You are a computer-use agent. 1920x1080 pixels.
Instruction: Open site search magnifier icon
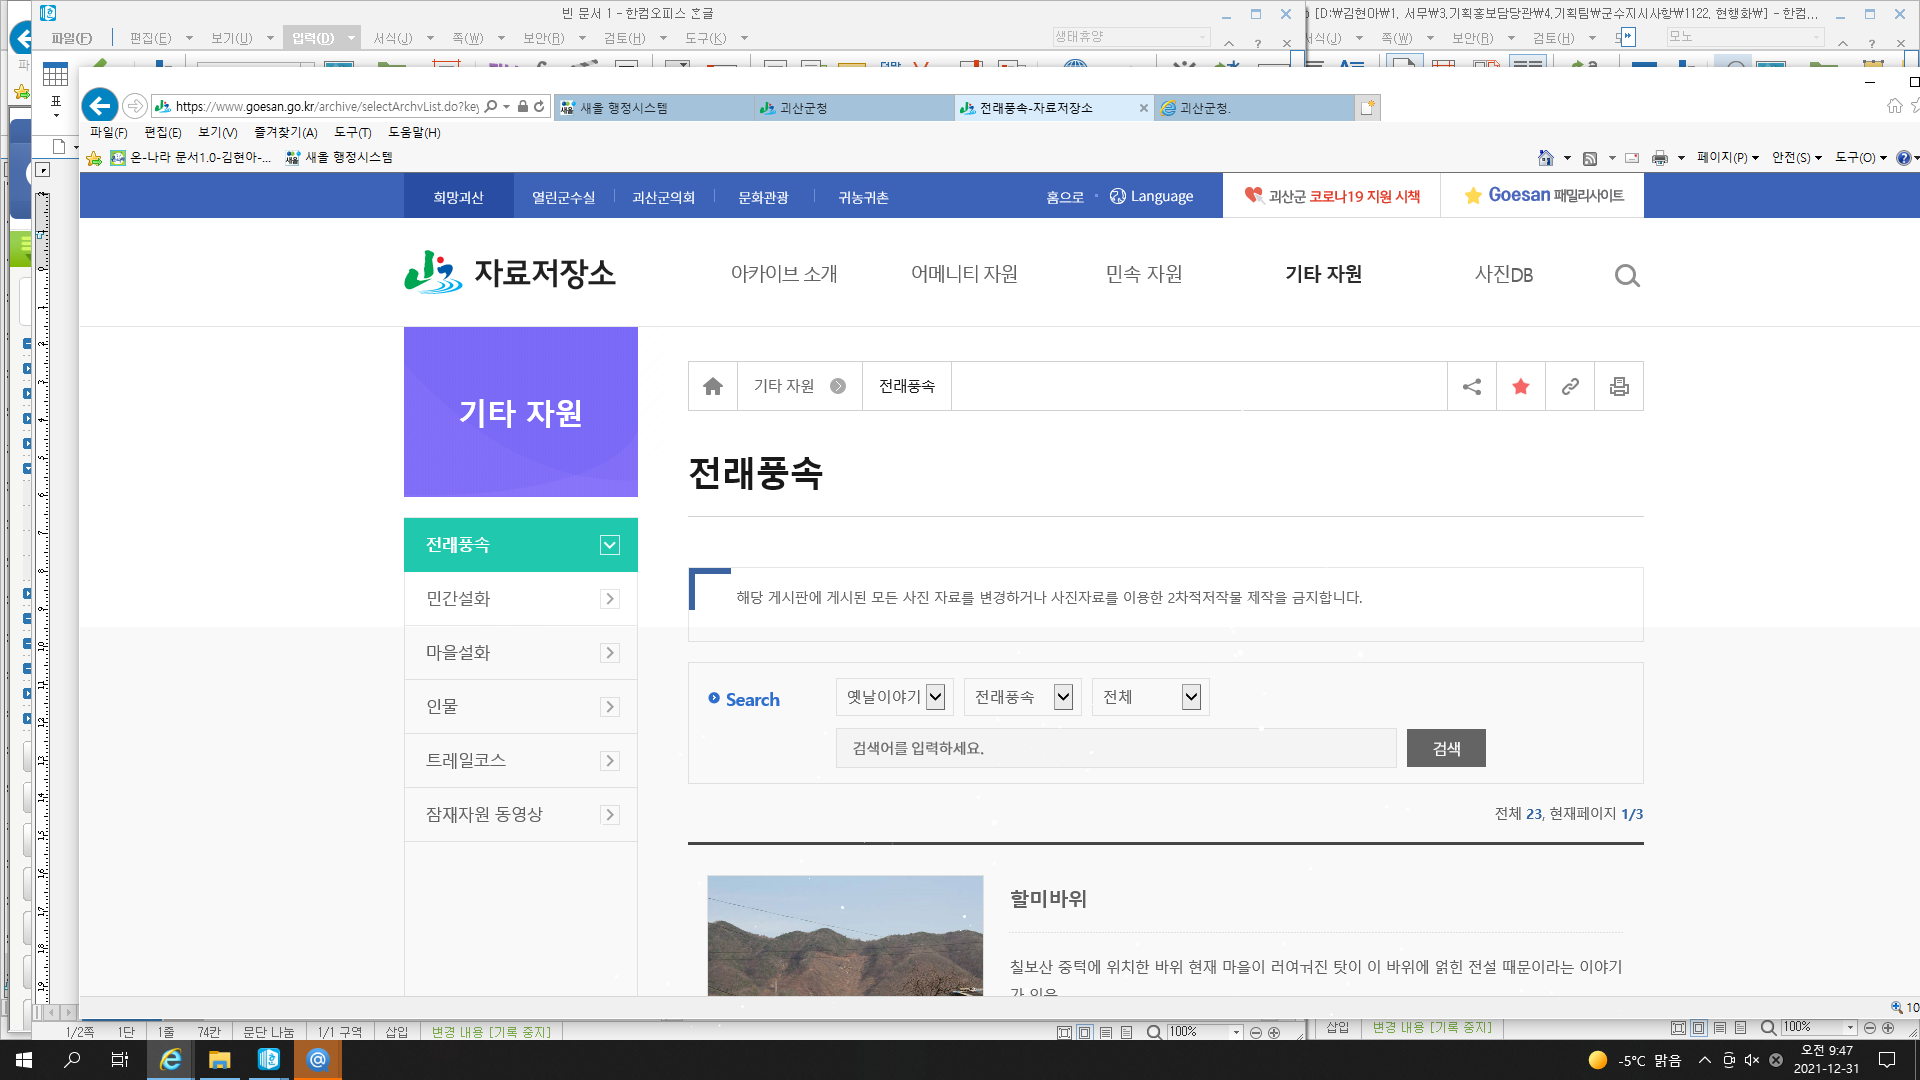pyautogui.click(x=1627, y=276)
